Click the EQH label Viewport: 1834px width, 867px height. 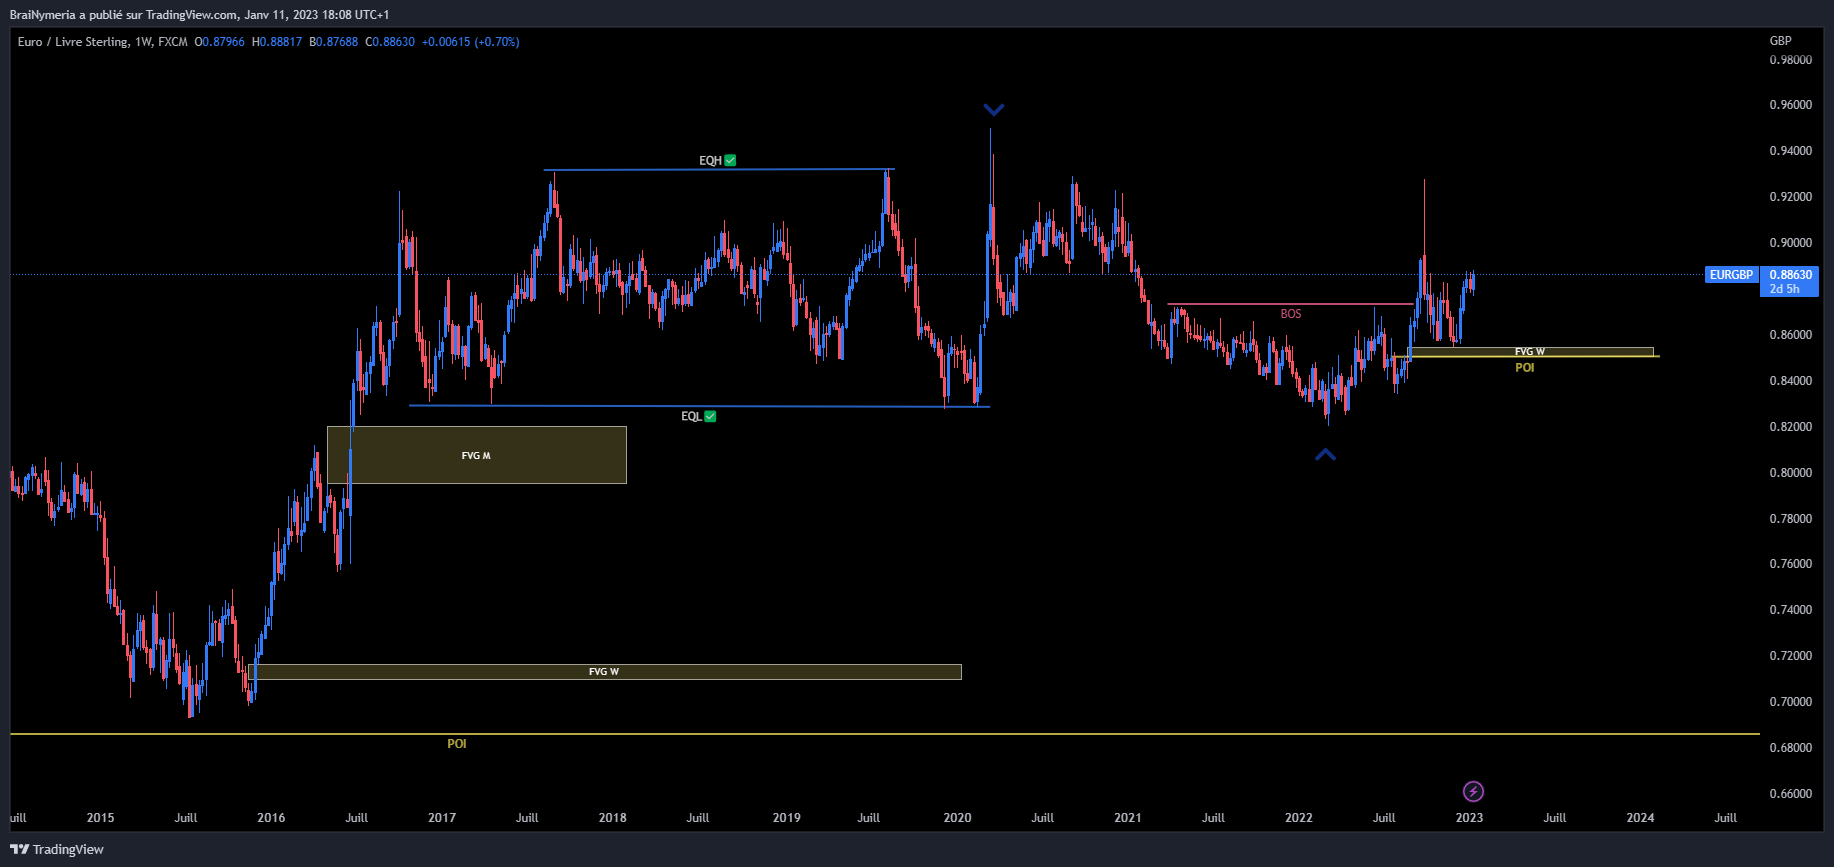pos(717,160)
